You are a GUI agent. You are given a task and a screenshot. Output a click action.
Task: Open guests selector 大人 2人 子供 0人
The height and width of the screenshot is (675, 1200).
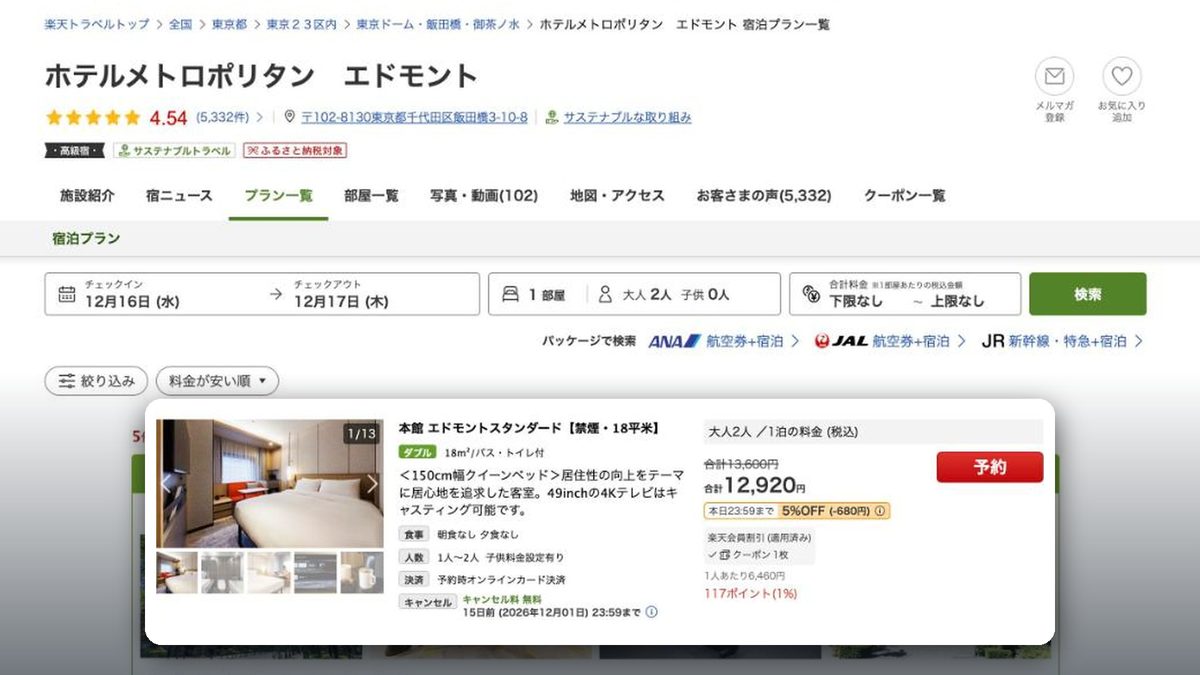coord(676,295)
